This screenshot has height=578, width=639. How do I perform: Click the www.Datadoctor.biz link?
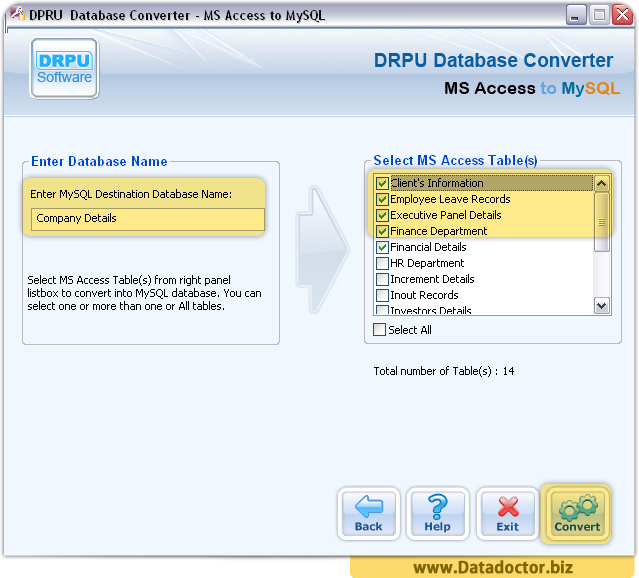(x=493, y=567)
